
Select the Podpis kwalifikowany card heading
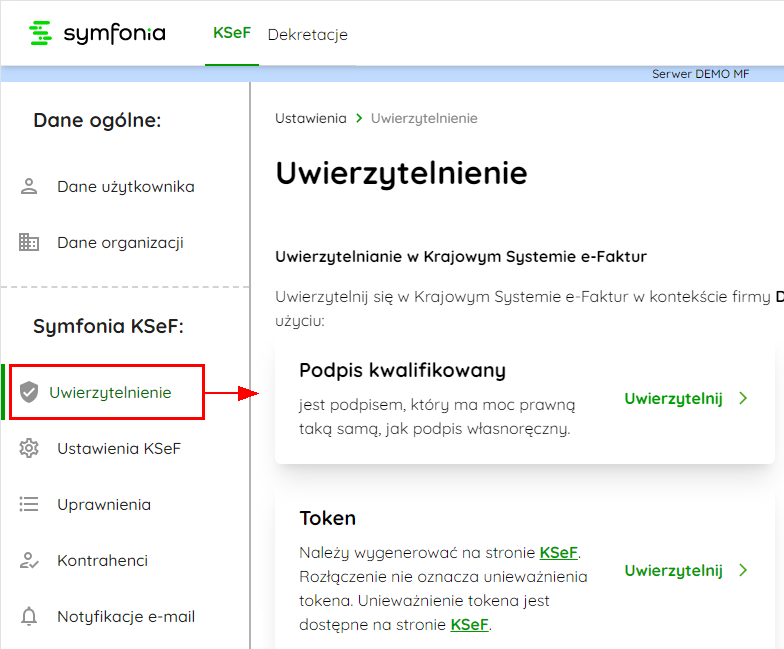pyautogui.click(x=402, y=370)
